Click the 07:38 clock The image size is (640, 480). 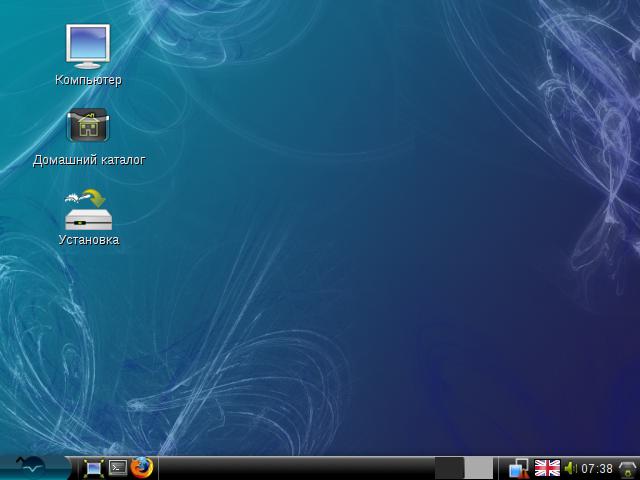(597, 469)
